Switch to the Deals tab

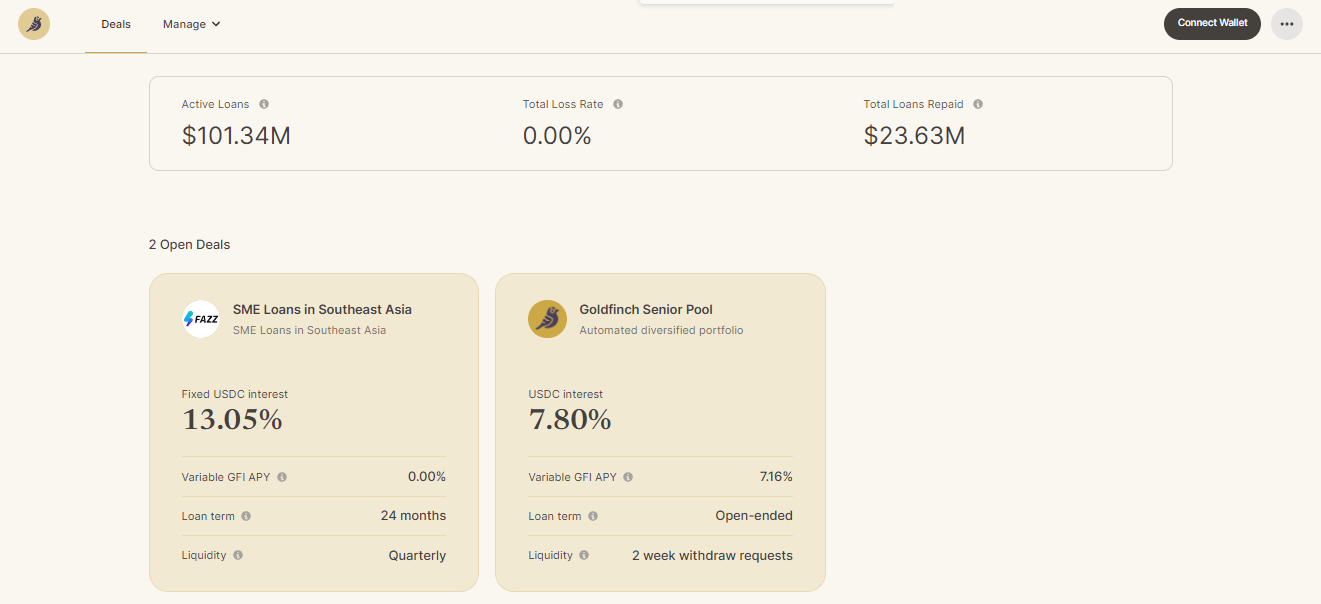[116, 24]
